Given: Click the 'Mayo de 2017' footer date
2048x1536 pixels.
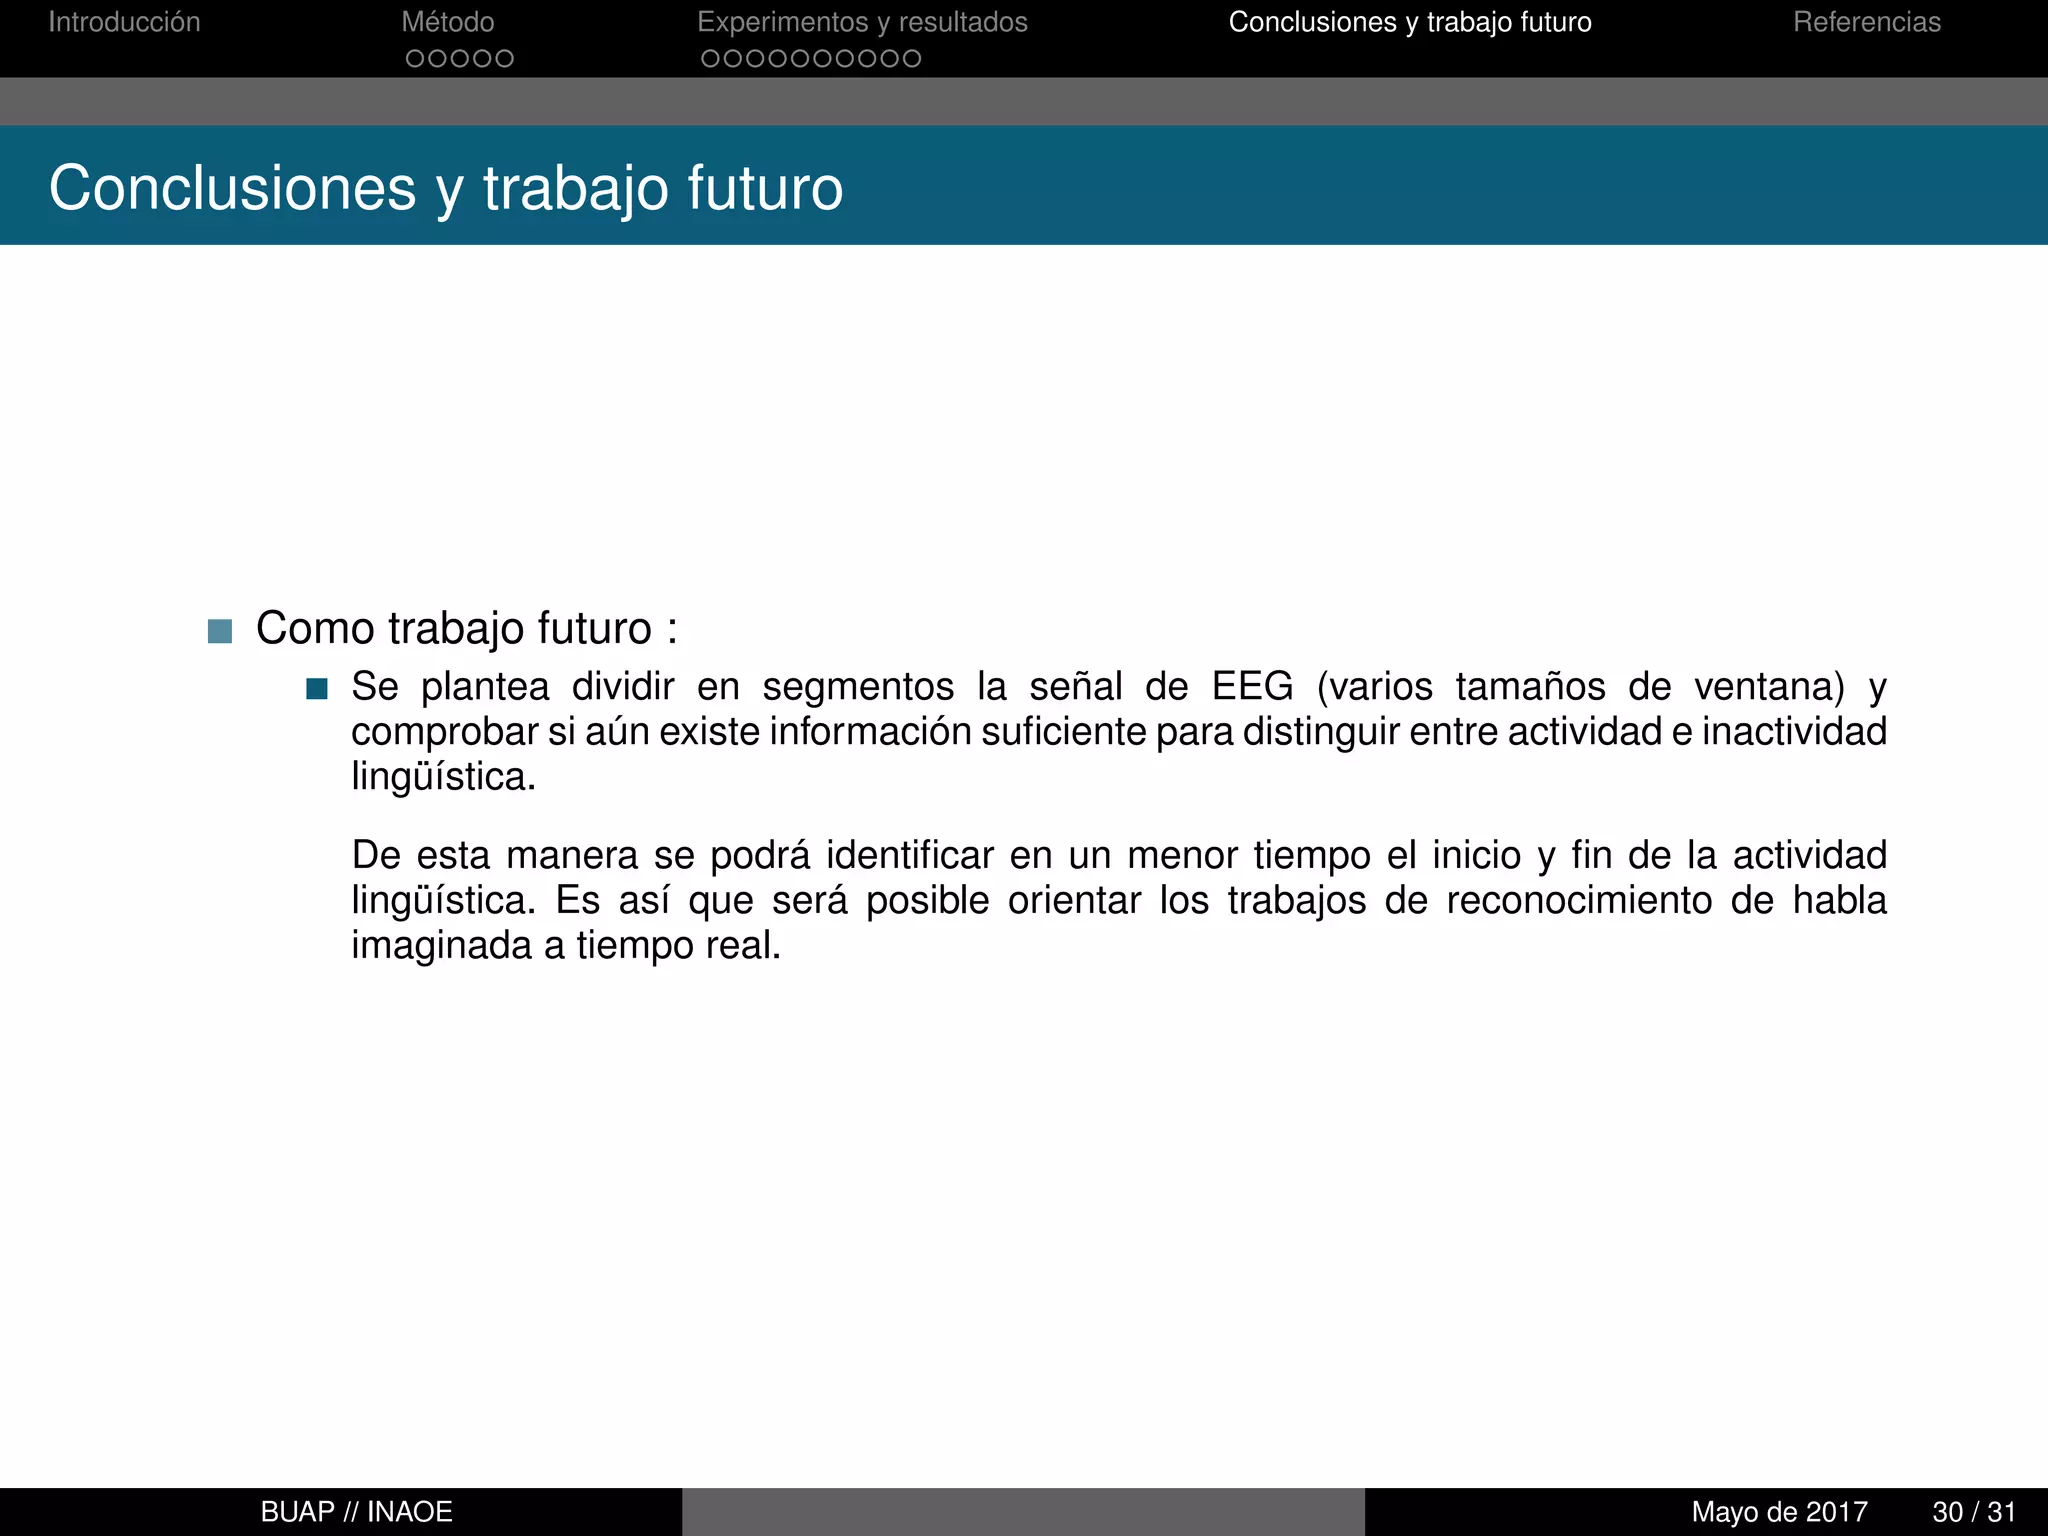Looking at the screenshot, I should [1780, 1512].
